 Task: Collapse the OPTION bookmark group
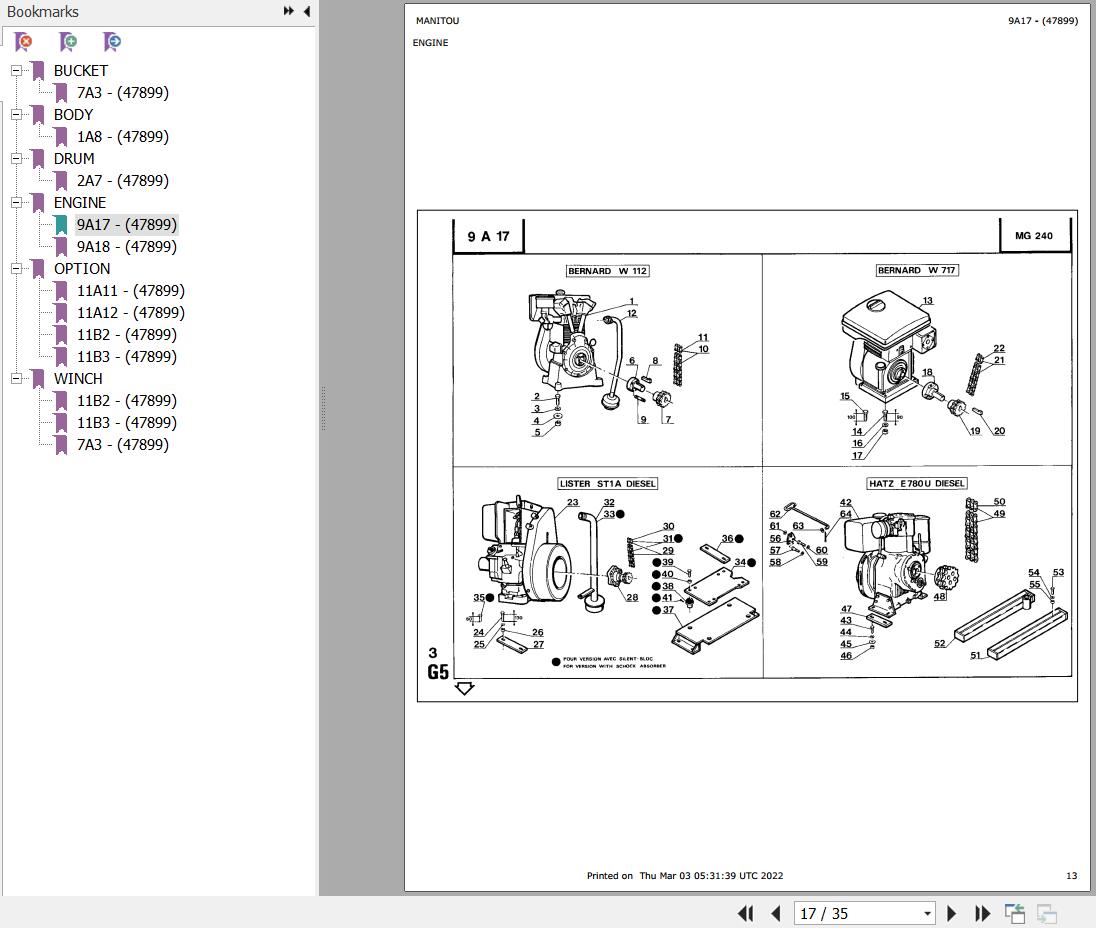(x=16, y=268)
